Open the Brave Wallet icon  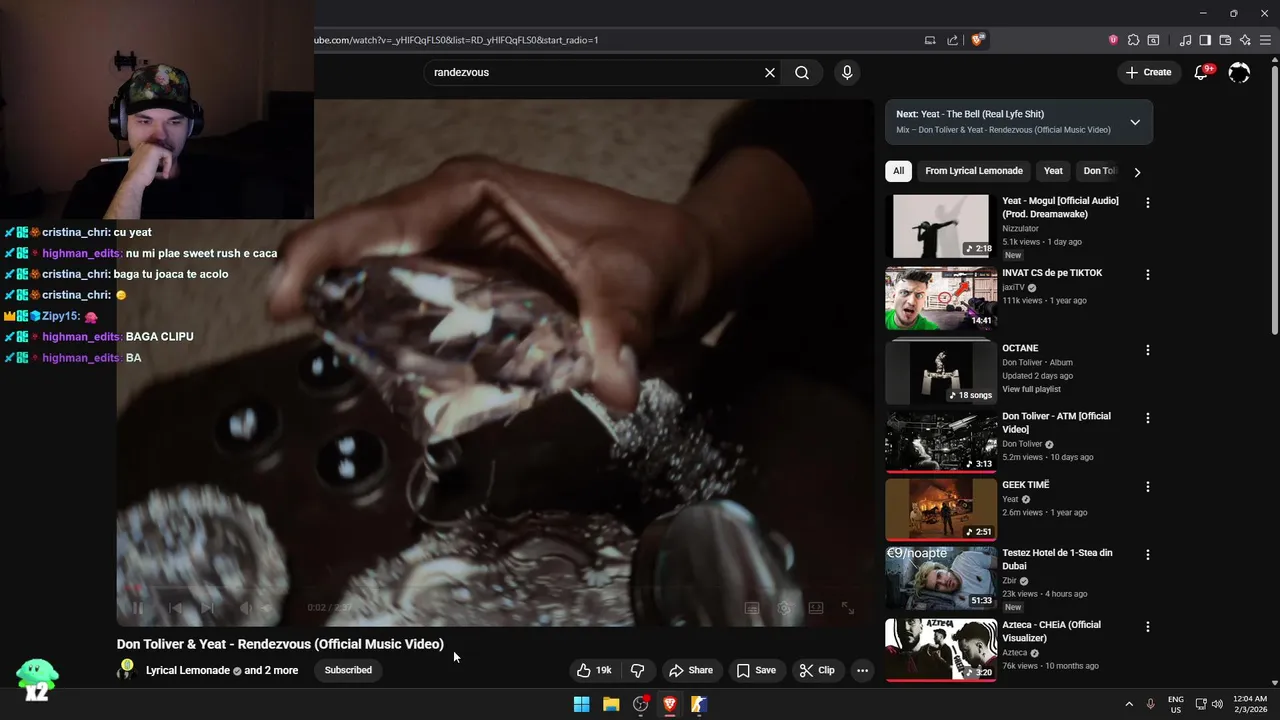pos(1225,40)
